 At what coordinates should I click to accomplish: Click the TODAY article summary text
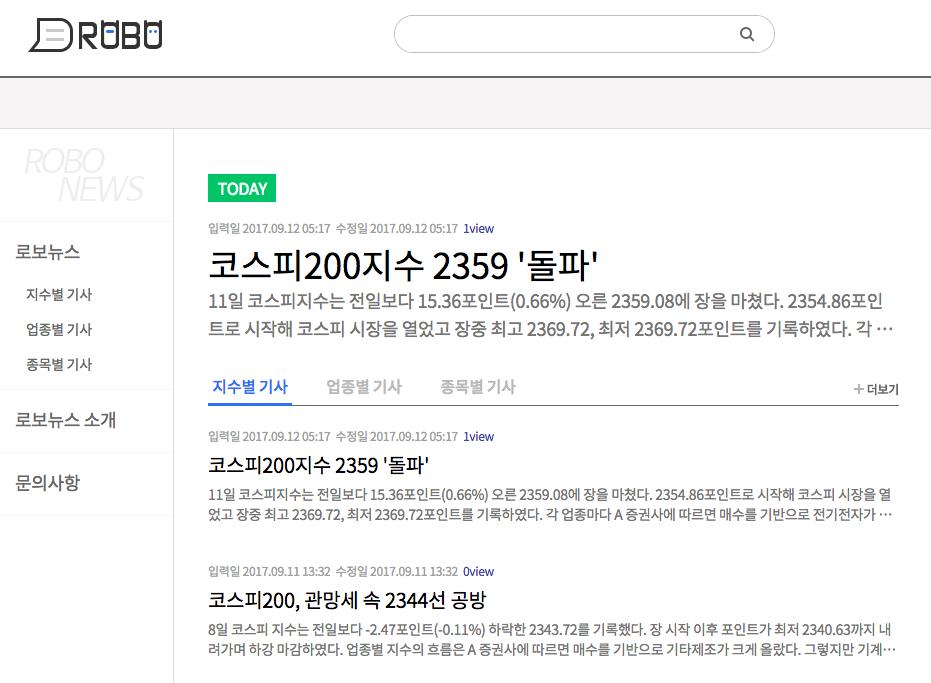pos(550,315)
